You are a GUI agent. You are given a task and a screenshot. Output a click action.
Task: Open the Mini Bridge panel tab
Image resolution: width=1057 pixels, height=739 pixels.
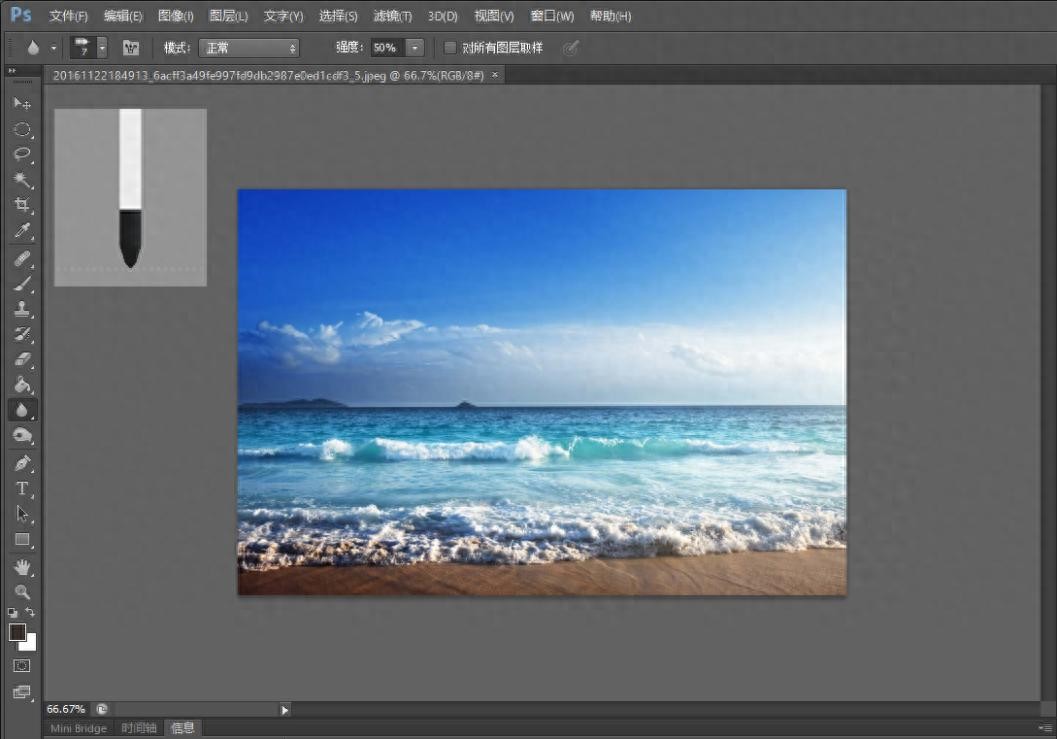[78, 728]
